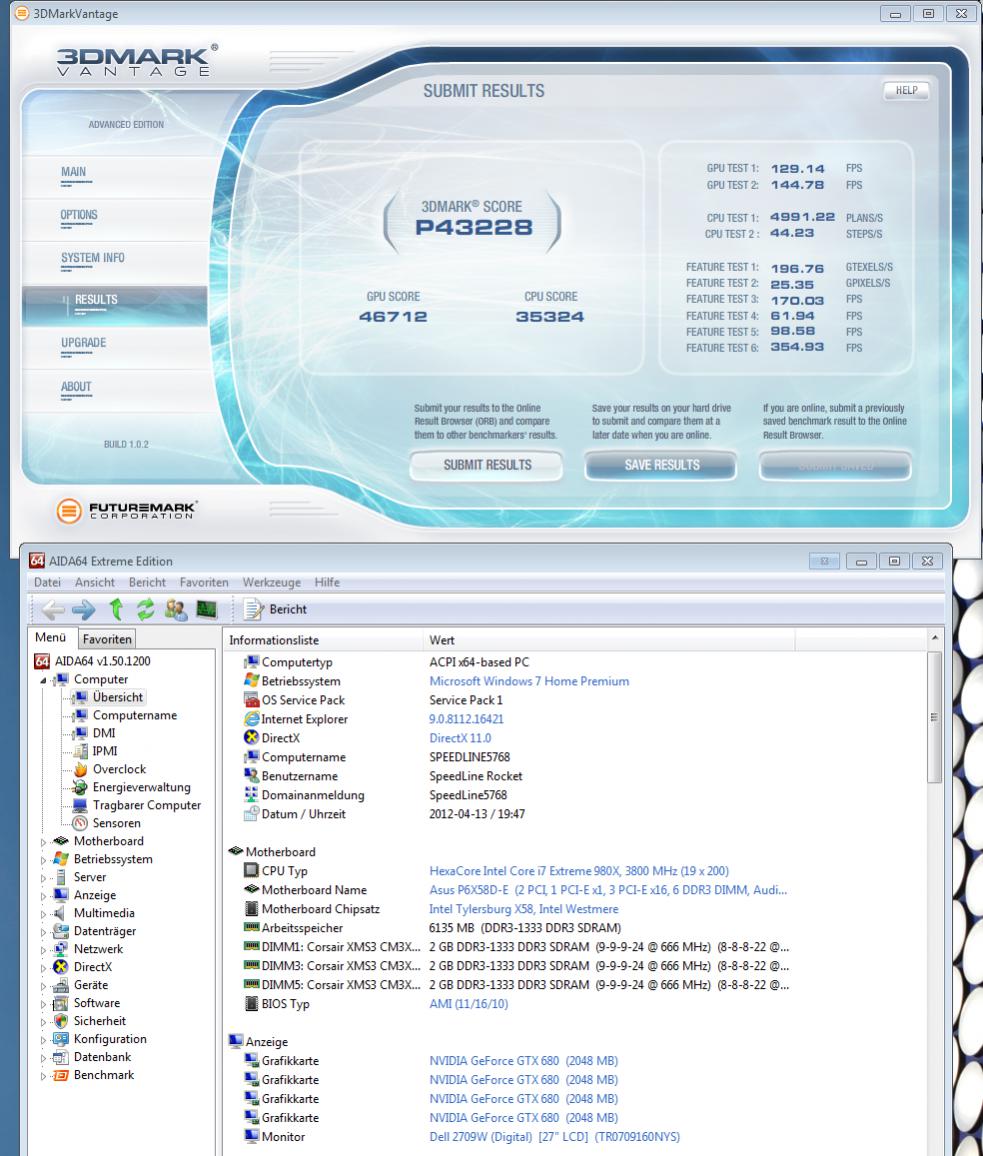Click the SUBMIT RESULTS button
Screen dimensions: 983x1156
(x=487, y=465)
